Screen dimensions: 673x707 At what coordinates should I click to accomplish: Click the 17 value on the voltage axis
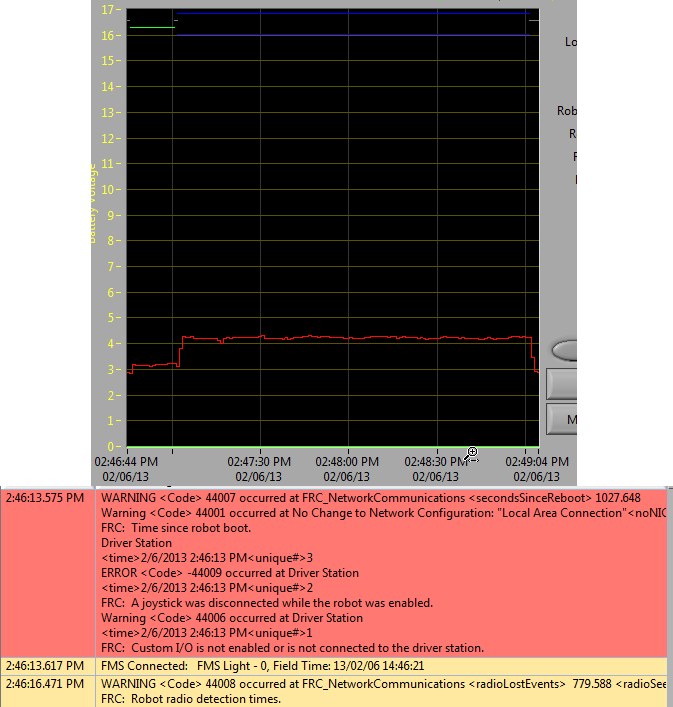tap(108, 9)
